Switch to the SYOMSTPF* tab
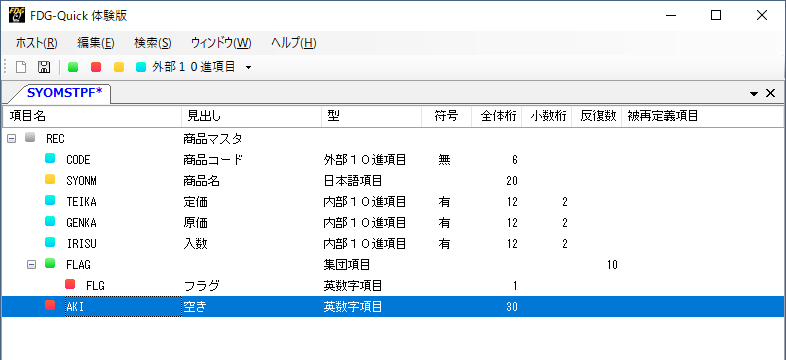 [x=64, y=93]
